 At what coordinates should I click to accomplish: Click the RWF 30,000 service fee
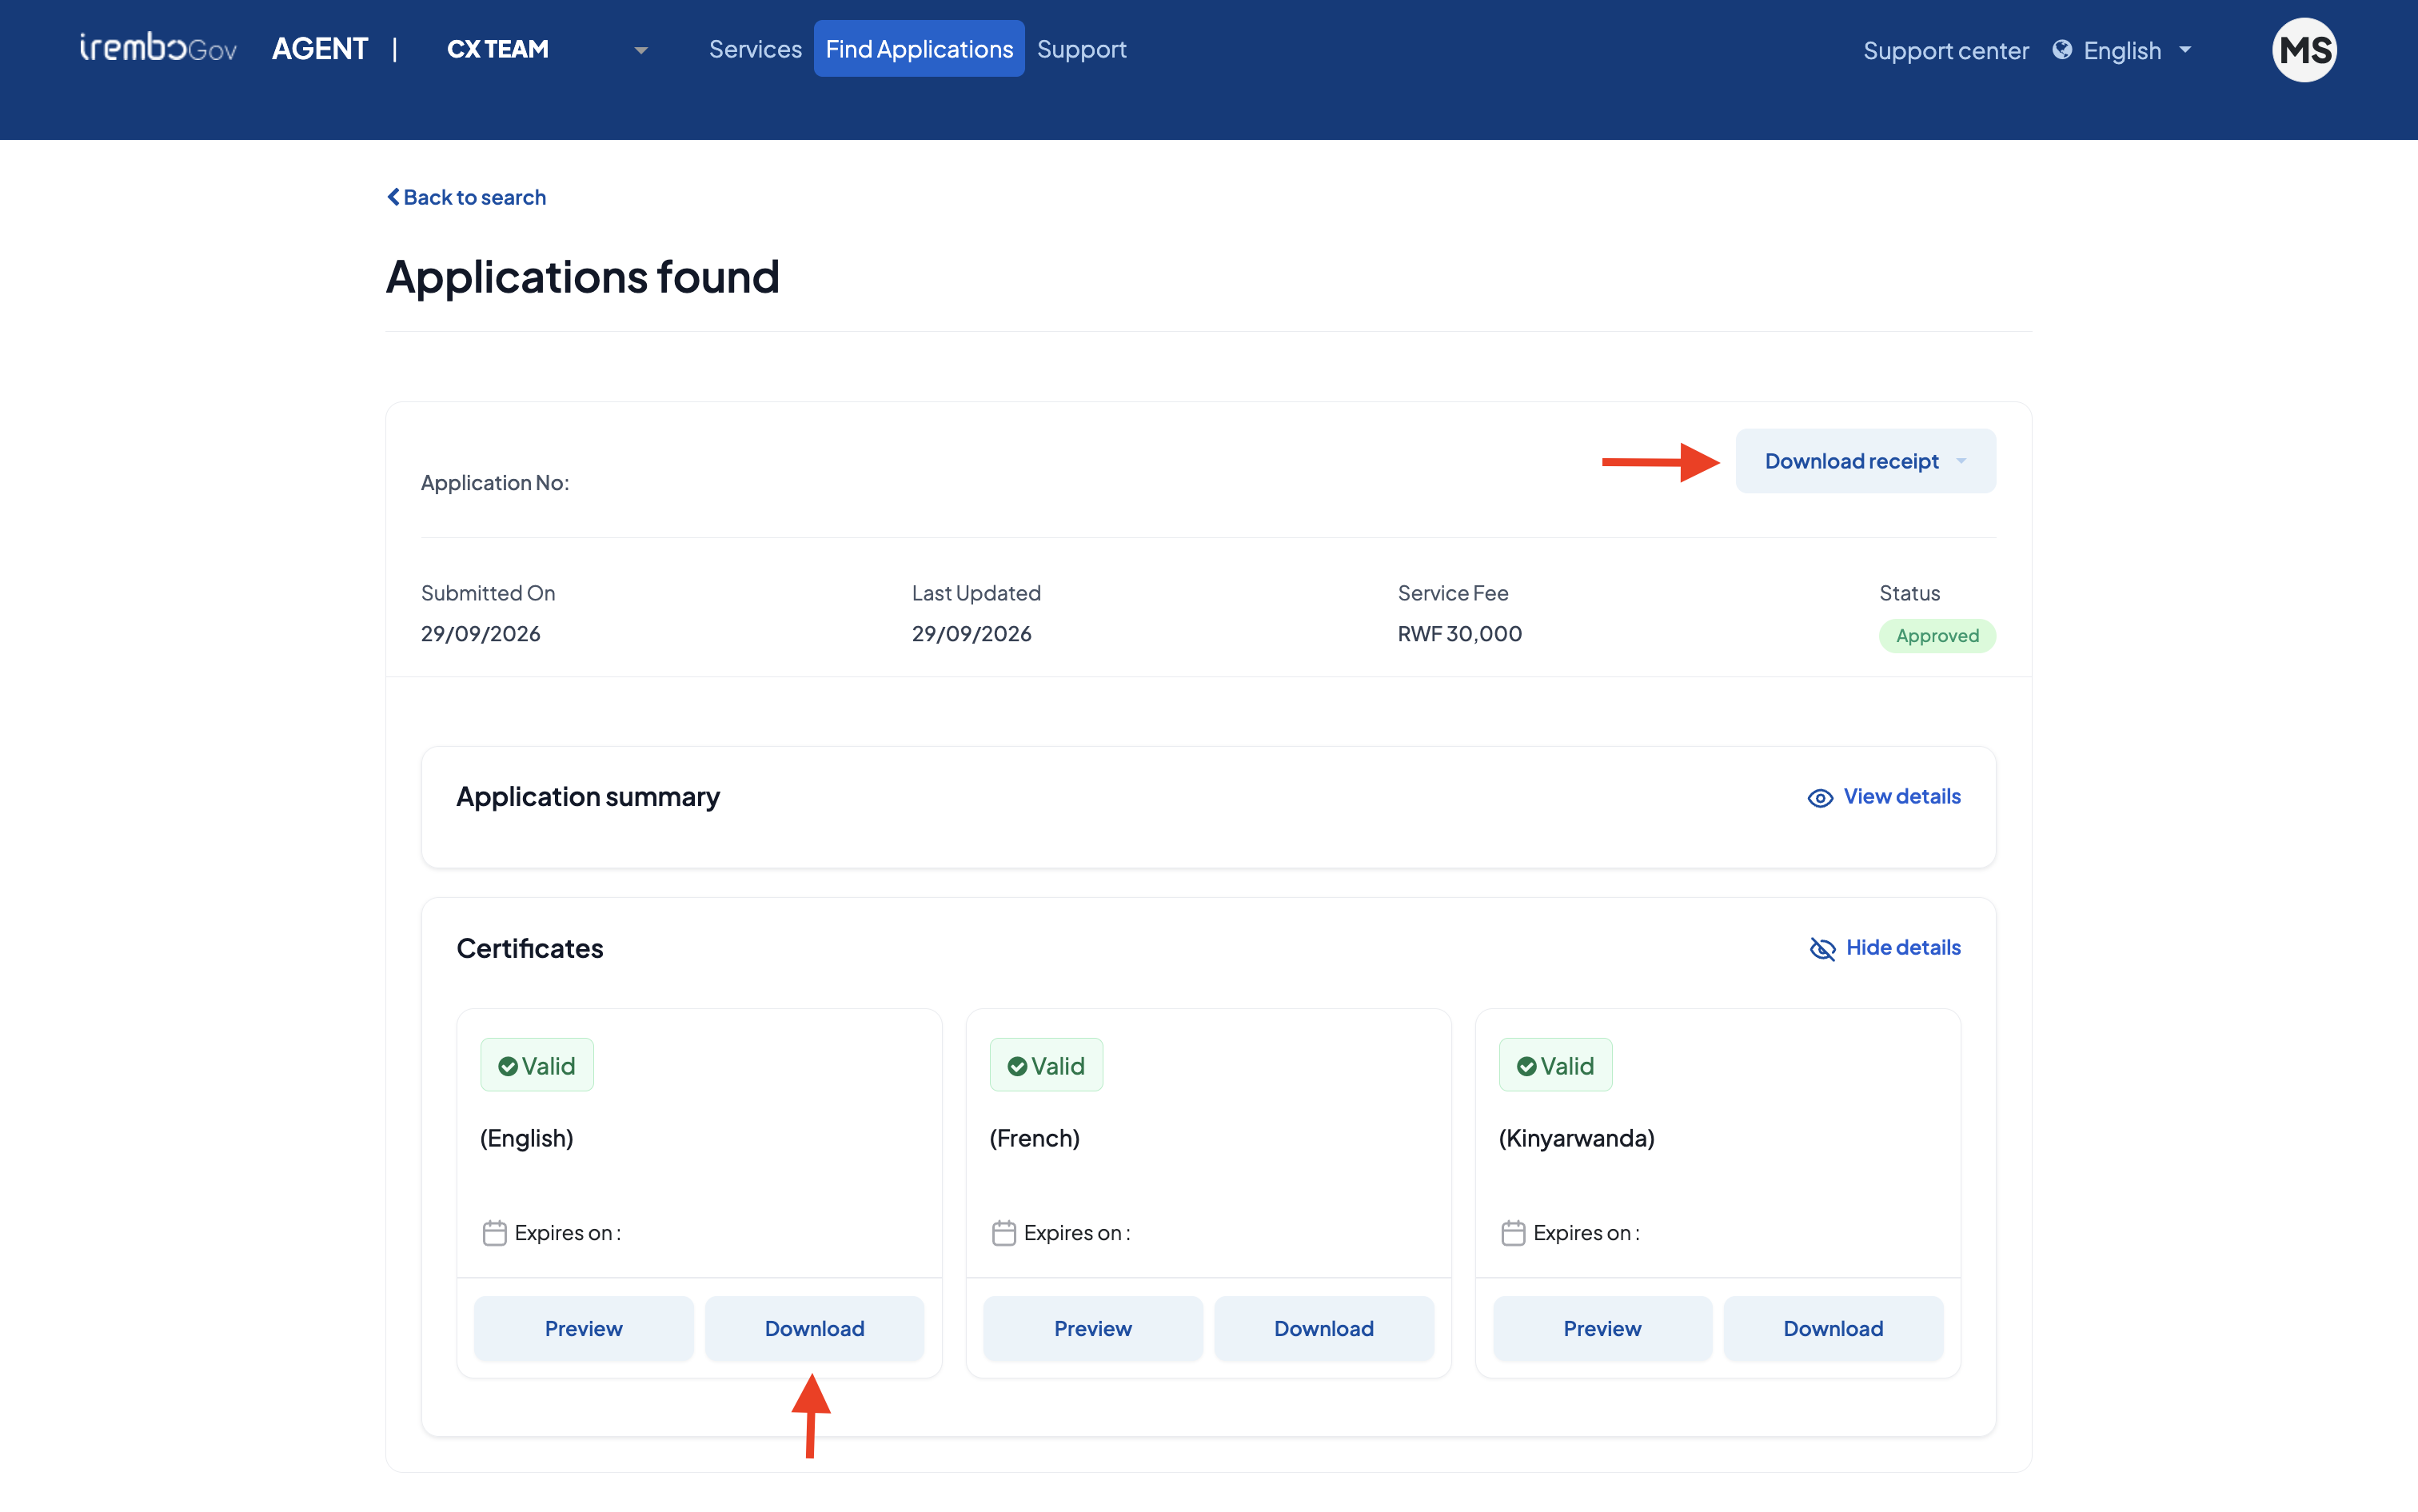pos(1459,634)
